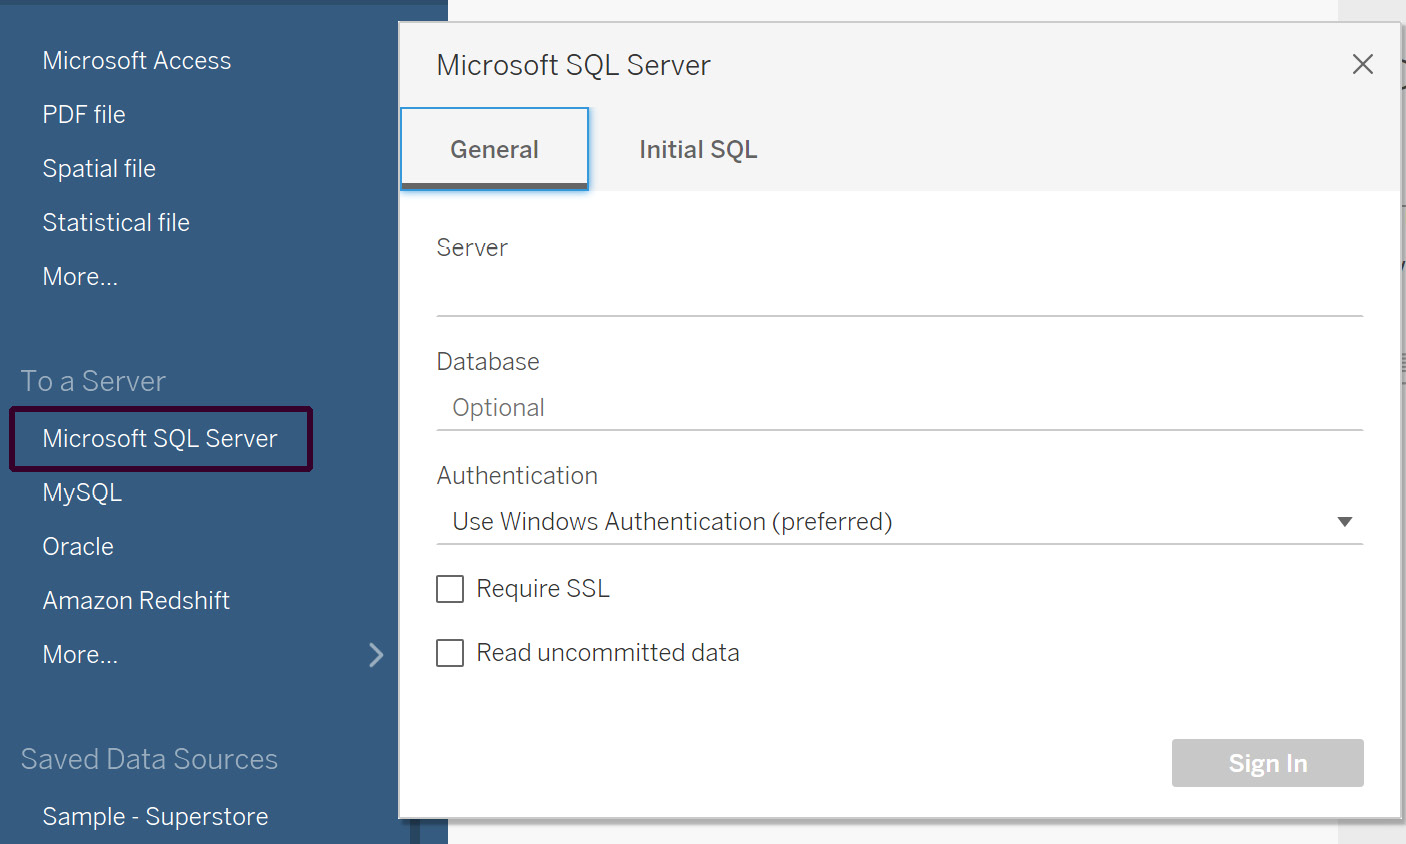
Task: Select the General tab
Action: point(494,149)
